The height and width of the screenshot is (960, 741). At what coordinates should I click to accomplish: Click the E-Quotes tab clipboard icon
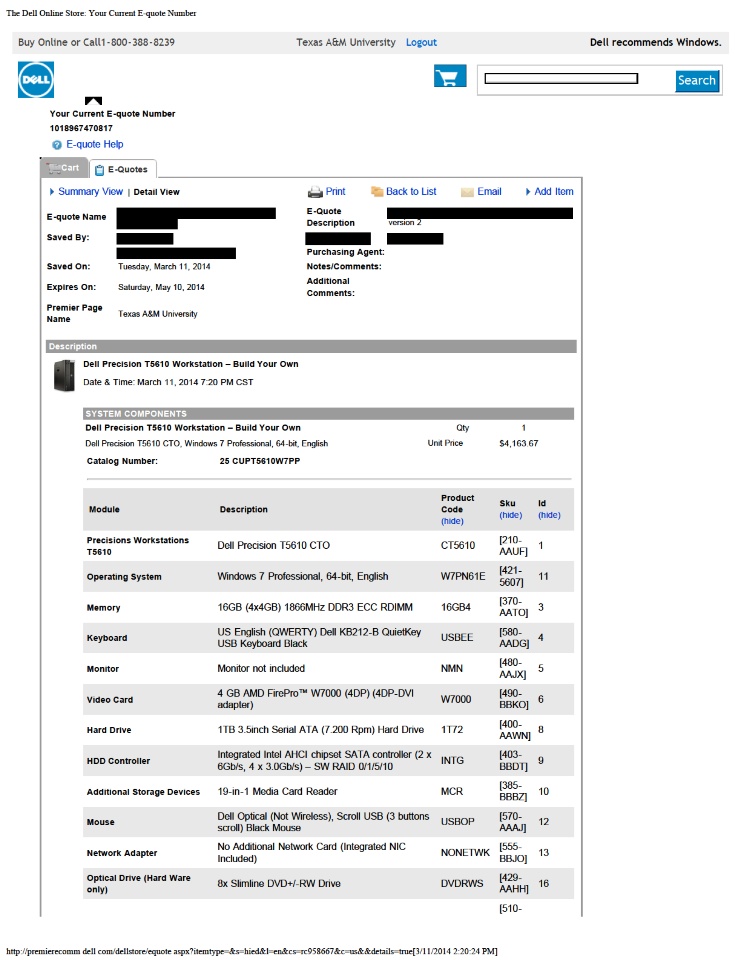[x=99, y=170]
